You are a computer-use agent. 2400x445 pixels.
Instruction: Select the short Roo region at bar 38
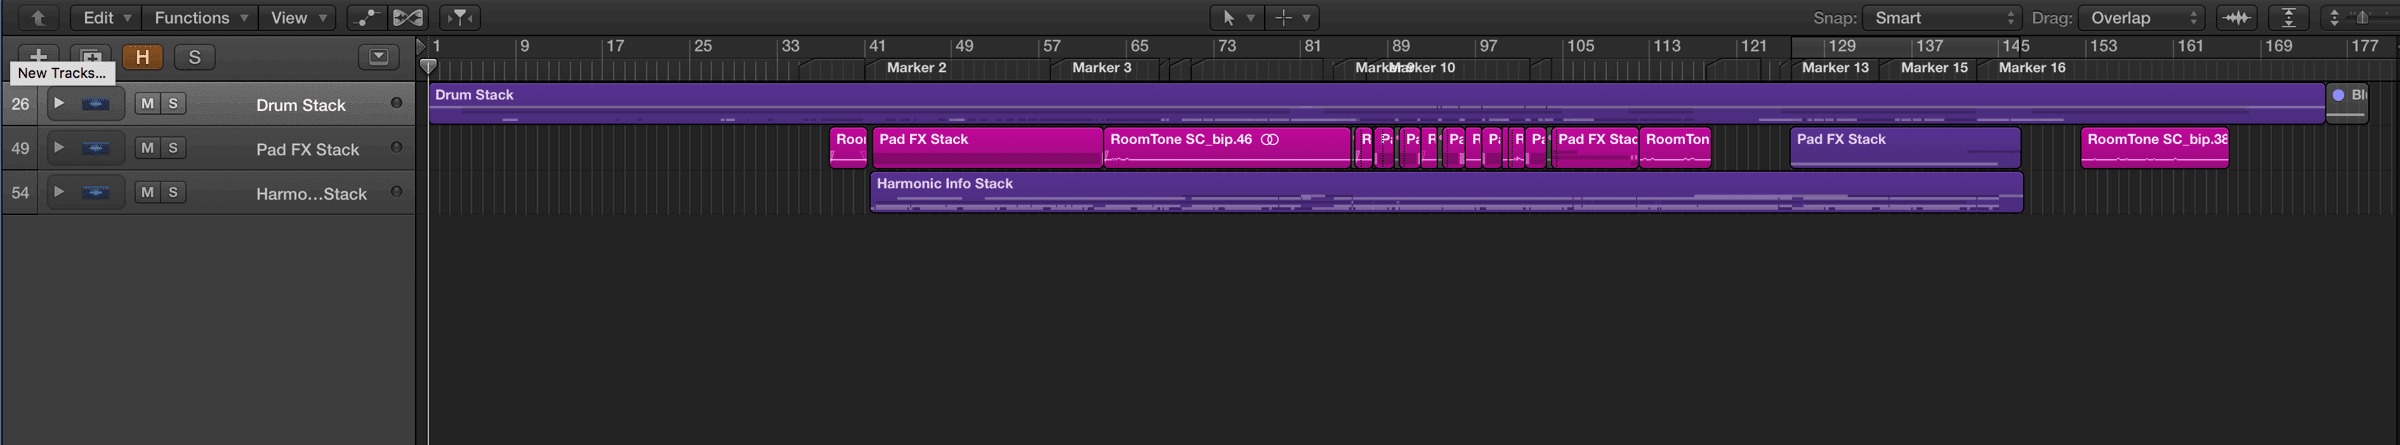click(849, 148)
